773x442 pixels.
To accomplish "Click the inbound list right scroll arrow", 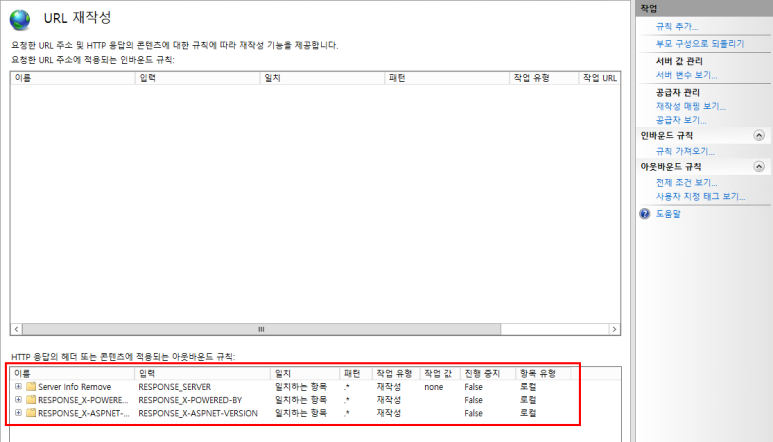I will tap(614, 329).
